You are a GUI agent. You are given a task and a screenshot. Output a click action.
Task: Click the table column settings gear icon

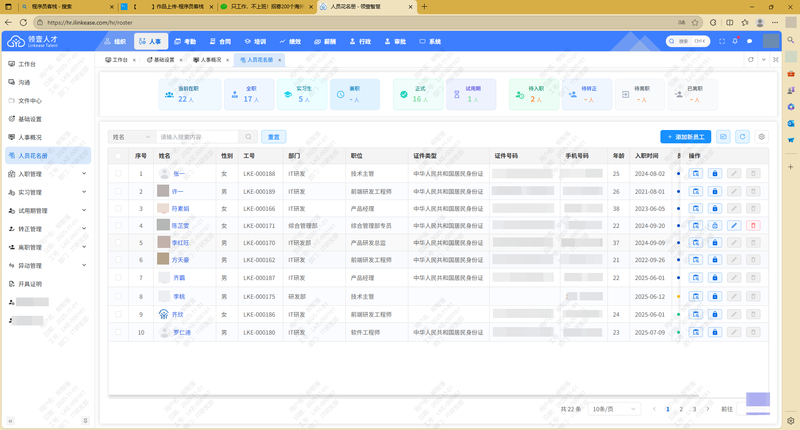click(x=761, y=136)
